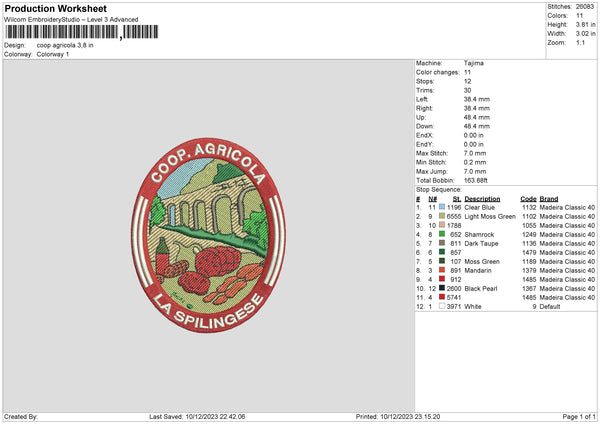Click the Total Bobbin value '163.68ft'
Image resolution: width=600 pixels, height=424 pixels.
point(476,180)
